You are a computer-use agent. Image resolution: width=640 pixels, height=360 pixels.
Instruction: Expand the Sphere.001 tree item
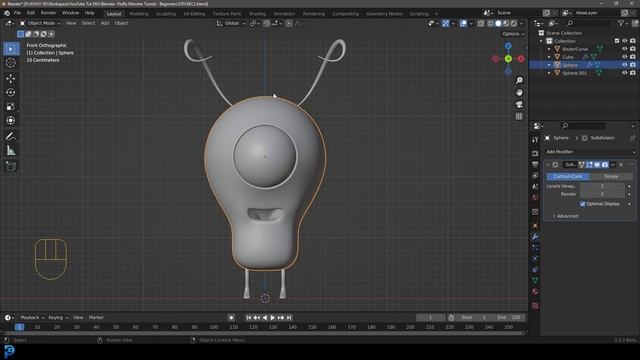tap(549, 73)
